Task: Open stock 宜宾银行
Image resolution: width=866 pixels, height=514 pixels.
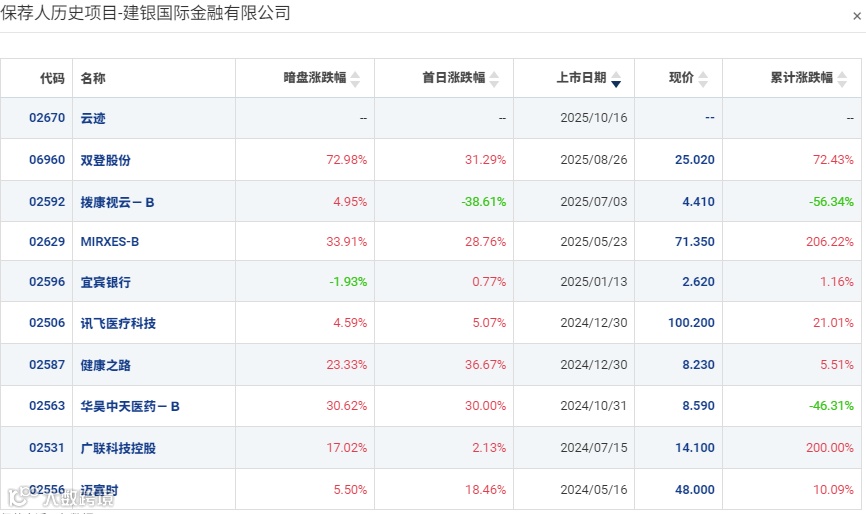Action: (x=105, y=282)
